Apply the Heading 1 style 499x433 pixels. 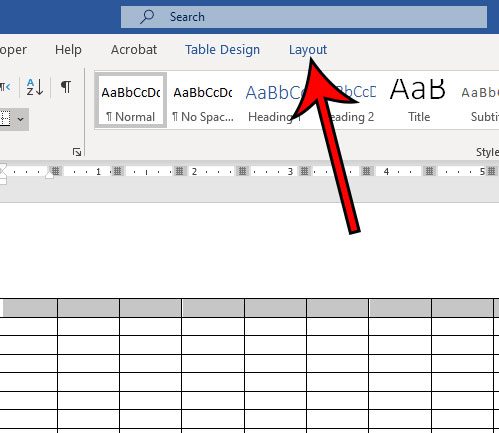click(x=274, y=100)
